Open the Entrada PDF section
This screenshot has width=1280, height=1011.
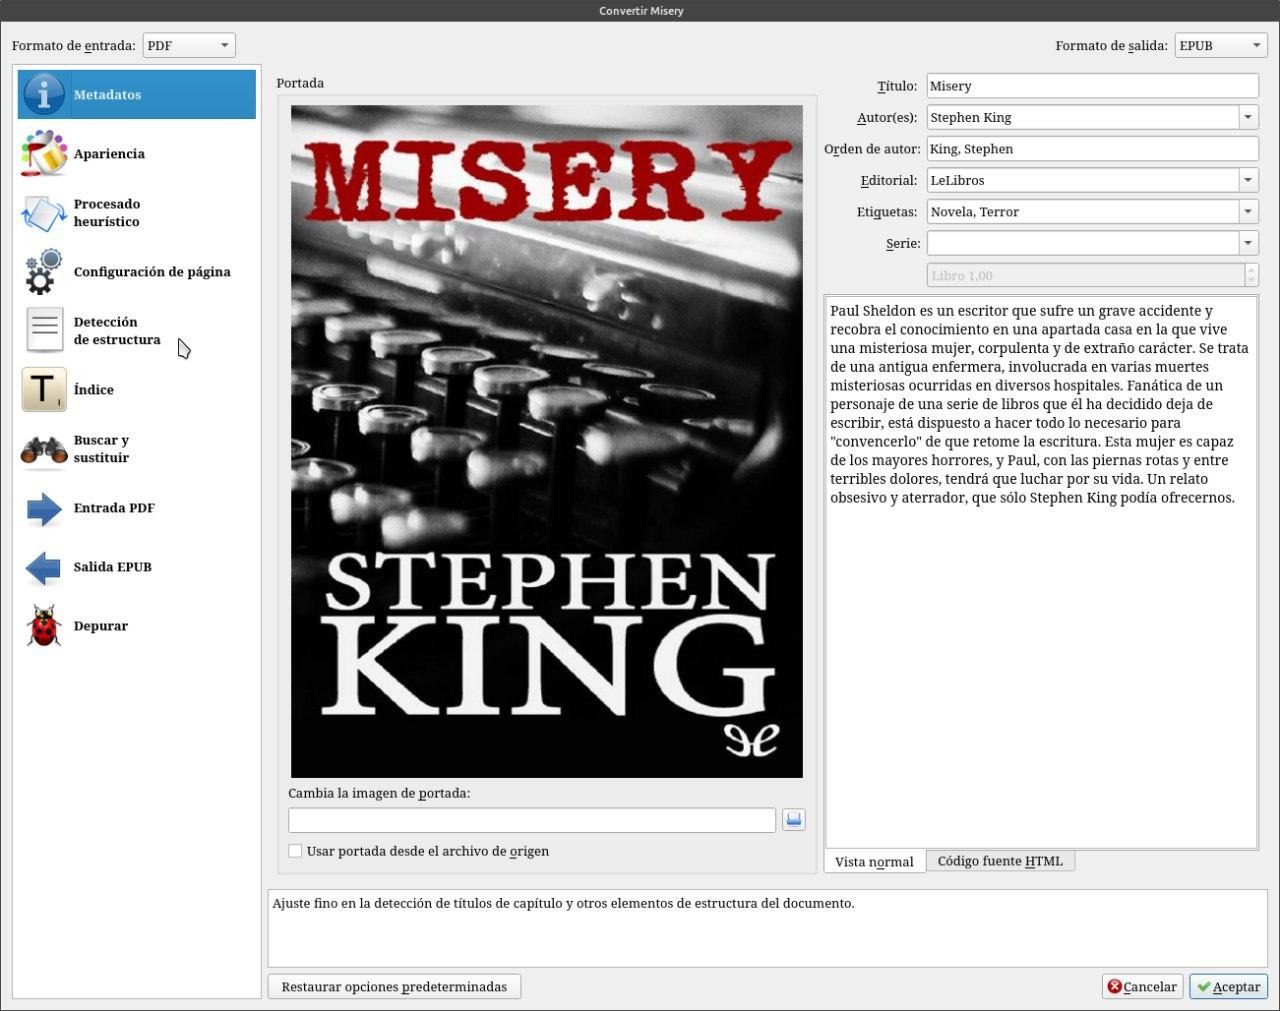137,508
